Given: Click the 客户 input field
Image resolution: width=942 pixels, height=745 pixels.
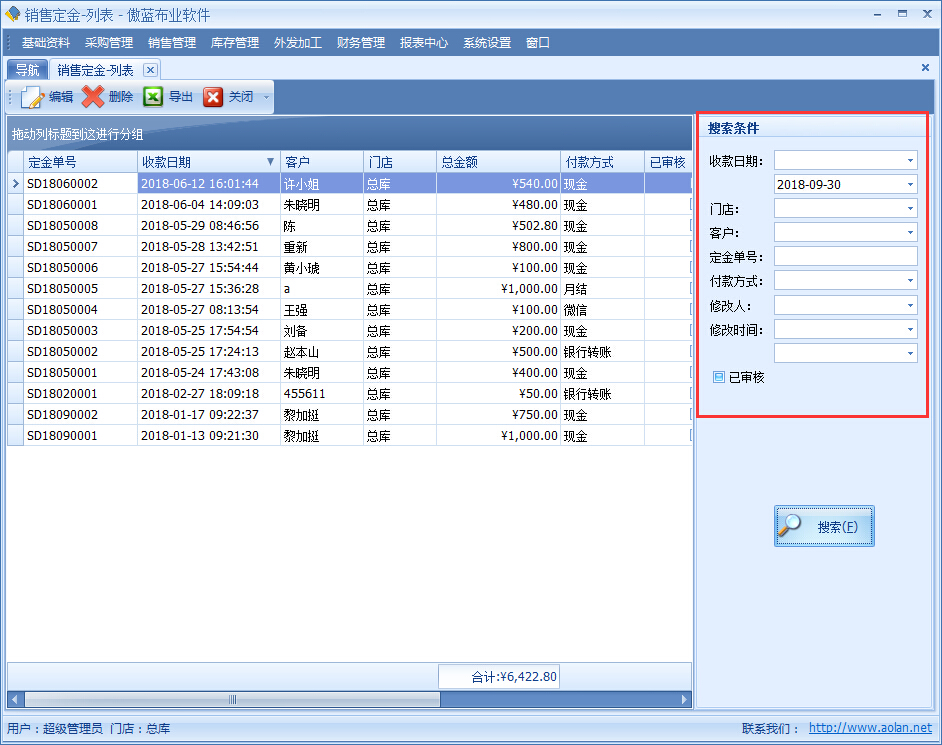Looking at the screenshot, I should 845,232.
